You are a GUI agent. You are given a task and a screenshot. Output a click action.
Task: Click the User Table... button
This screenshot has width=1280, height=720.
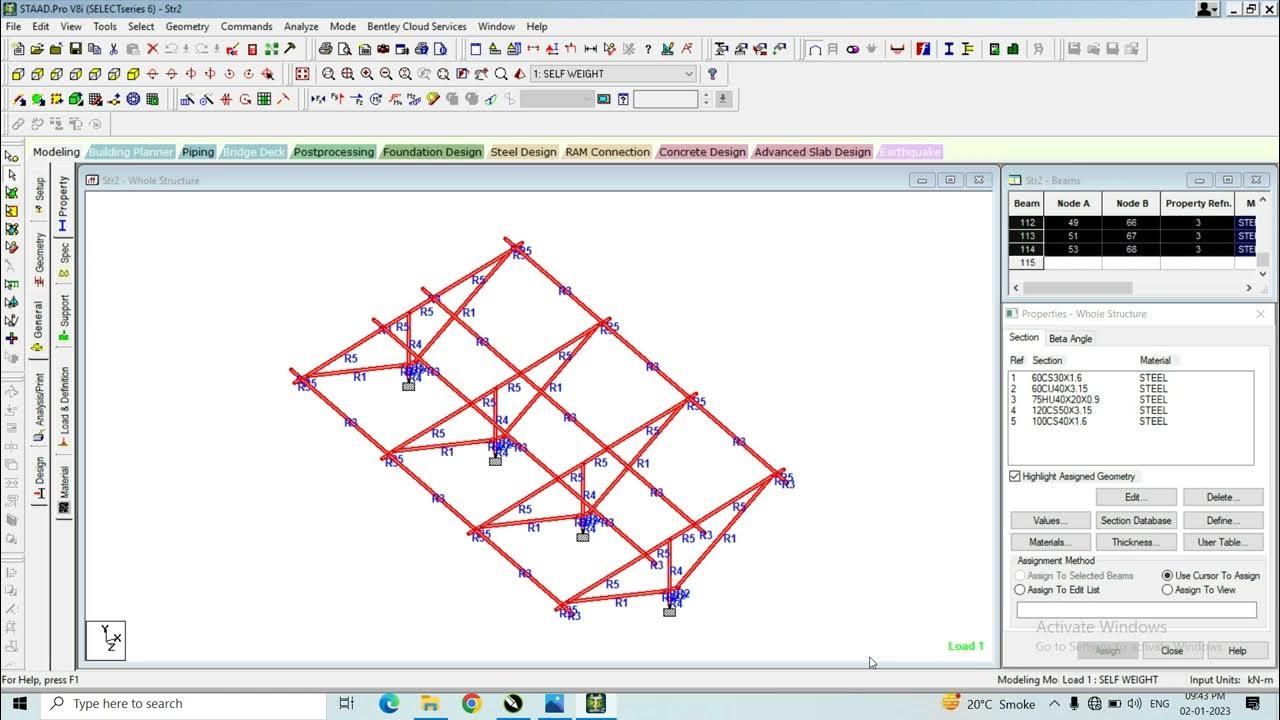[1222, 542]
